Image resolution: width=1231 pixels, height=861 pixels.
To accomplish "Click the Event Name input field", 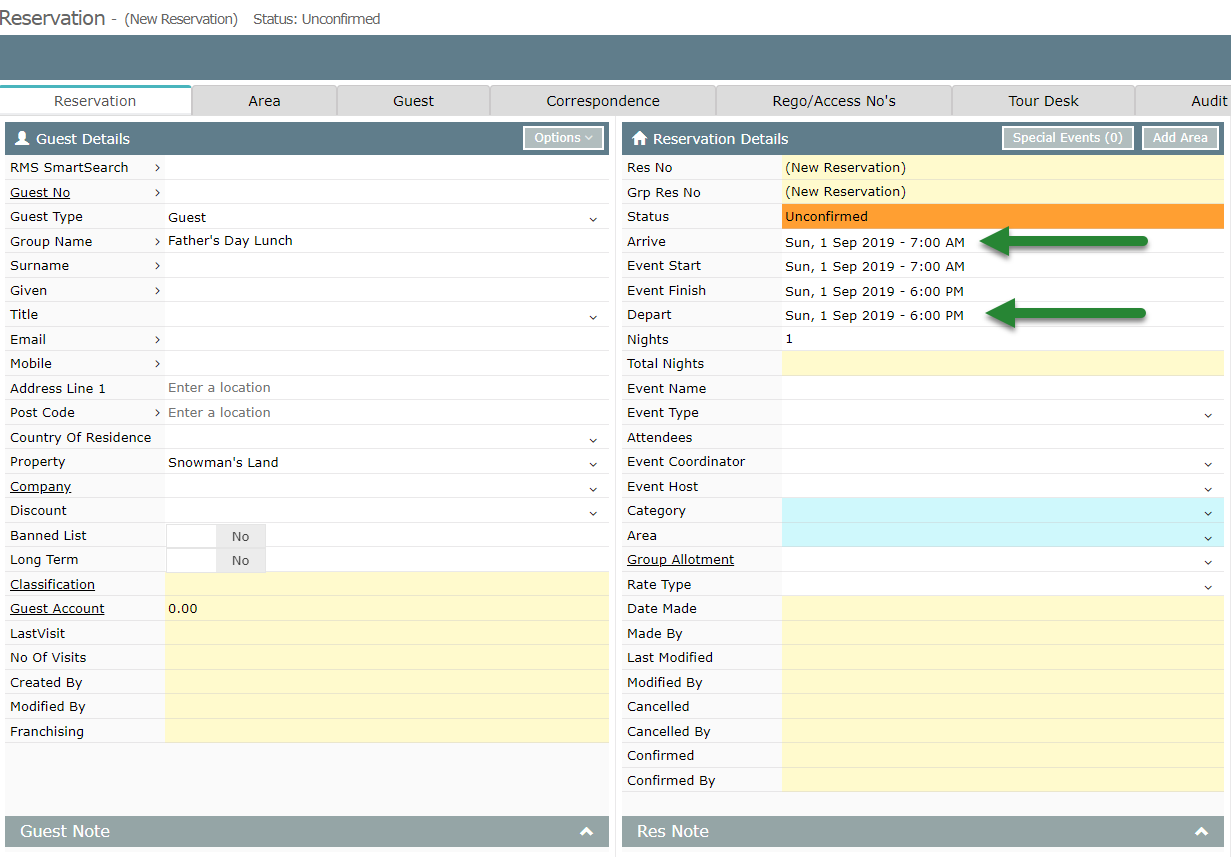I will [x=1003, y=389].
